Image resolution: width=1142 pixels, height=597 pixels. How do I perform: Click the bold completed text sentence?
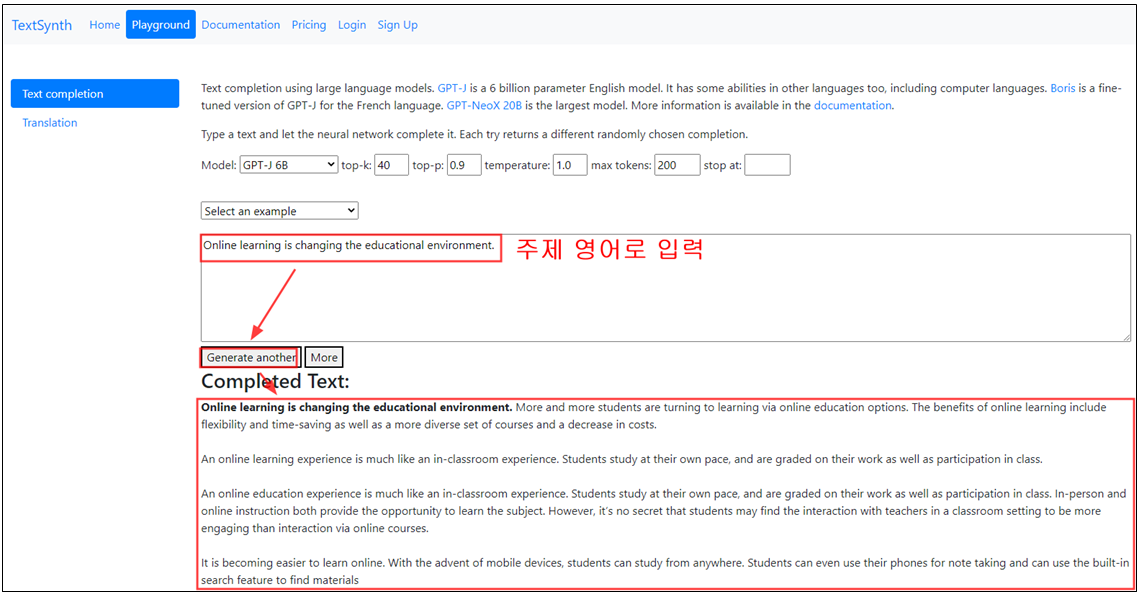pos(357,407)
